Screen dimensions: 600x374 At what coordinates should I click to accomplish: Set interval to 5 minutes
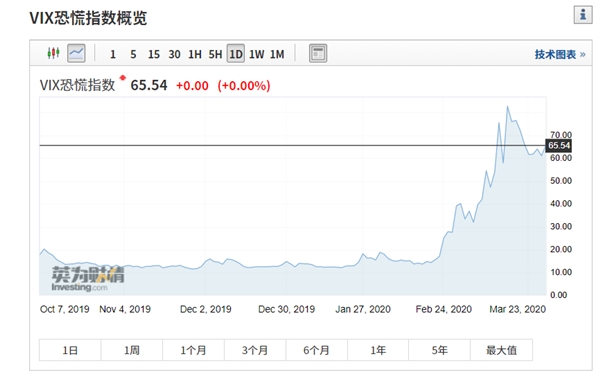tap(133, 54)
